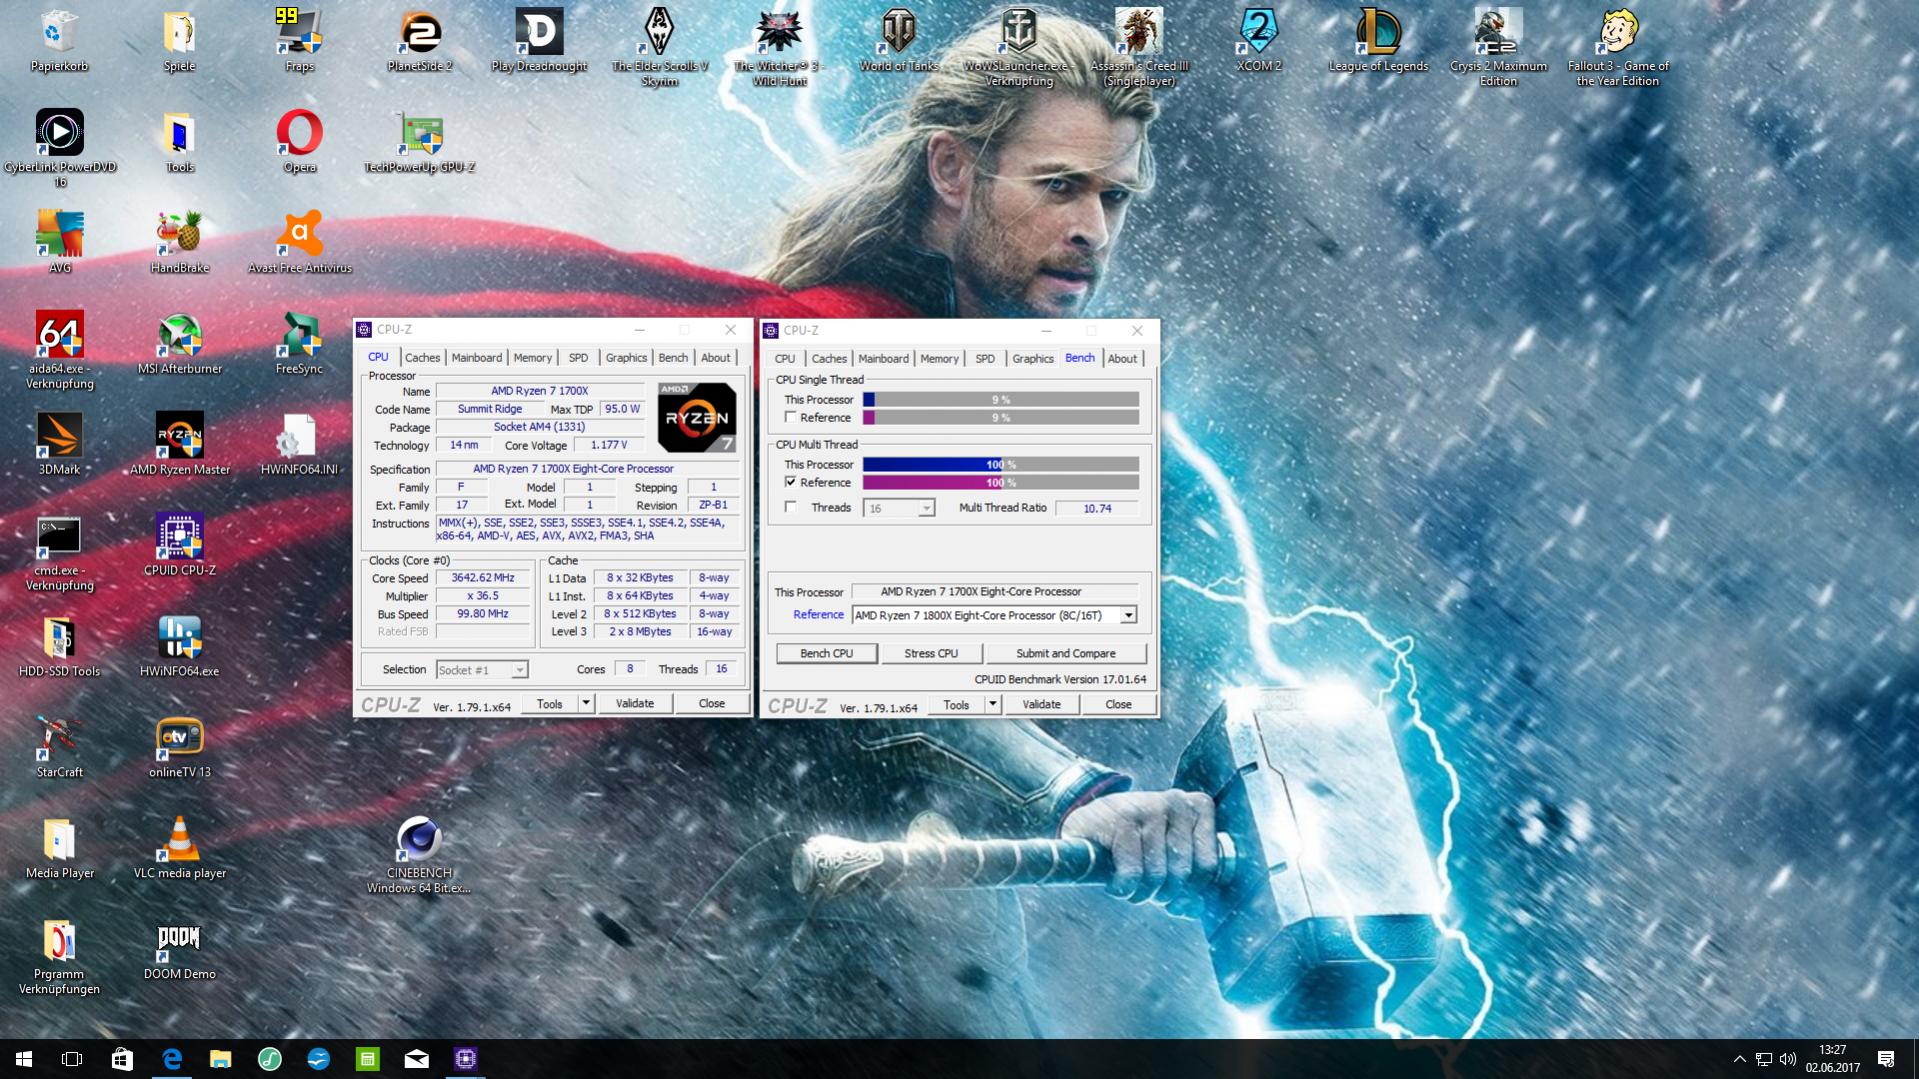Click Tools button in left CPU-Z window
Screen dimensions: 1919x1079
coord(550,704)
